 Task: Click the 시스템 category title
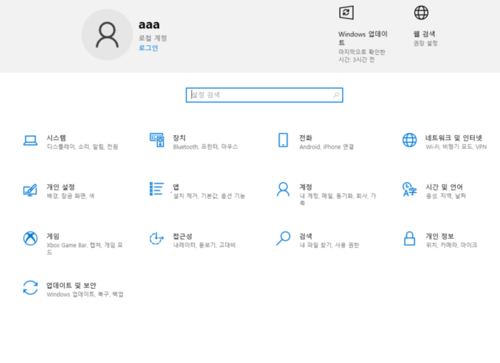(x=56, y=138)
